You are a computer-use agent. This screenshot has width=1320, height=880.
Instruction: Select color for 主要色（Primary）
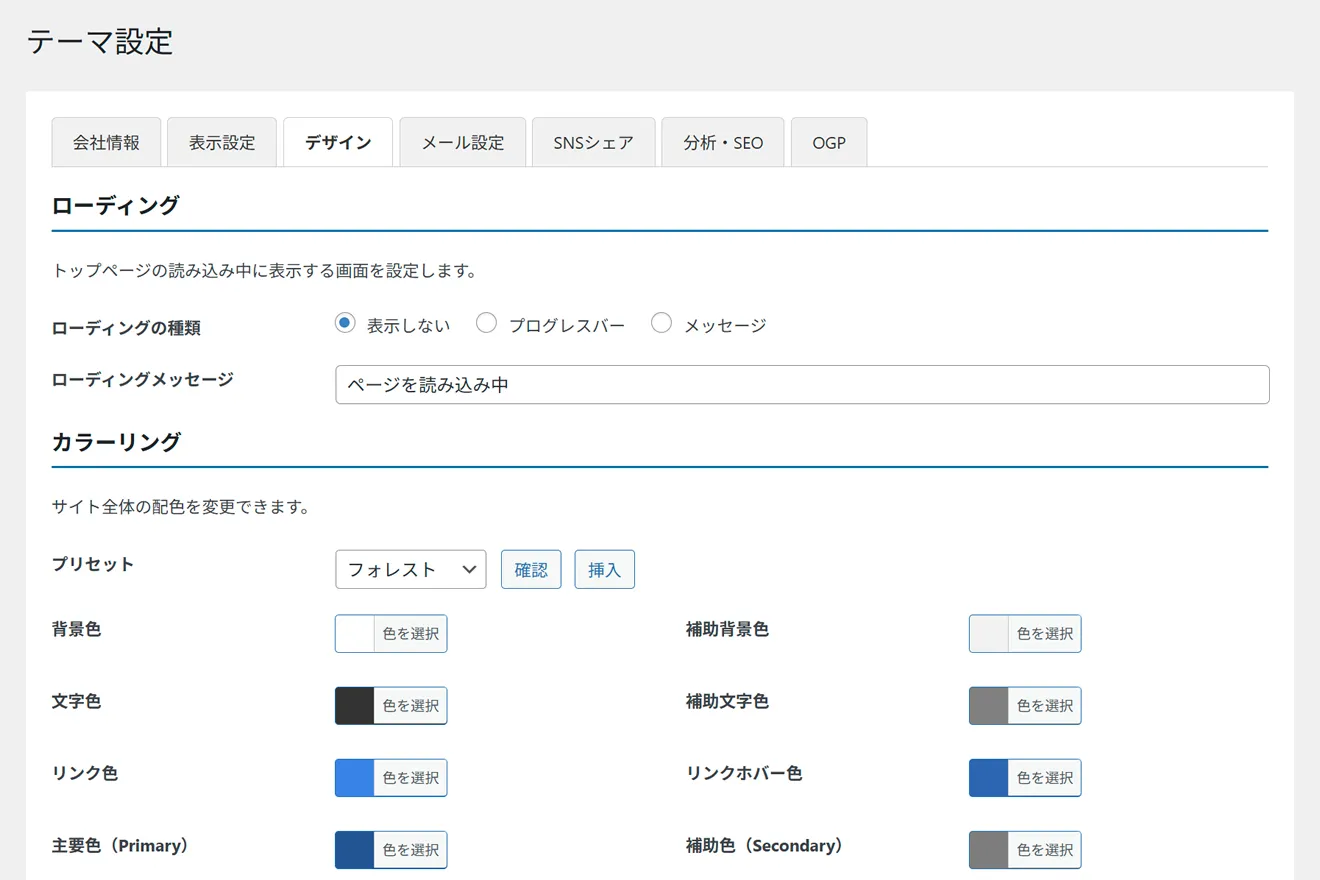pos(391,850)
